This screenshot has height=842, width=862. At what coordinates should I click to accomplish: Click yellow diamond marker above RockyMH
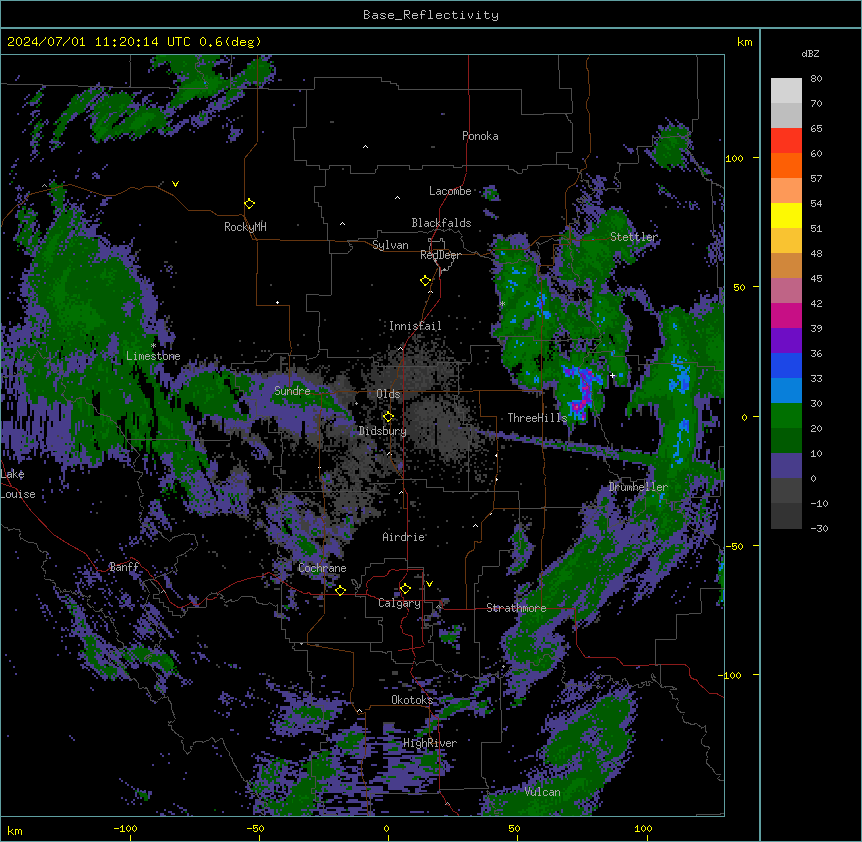click(x=250, y=204)
